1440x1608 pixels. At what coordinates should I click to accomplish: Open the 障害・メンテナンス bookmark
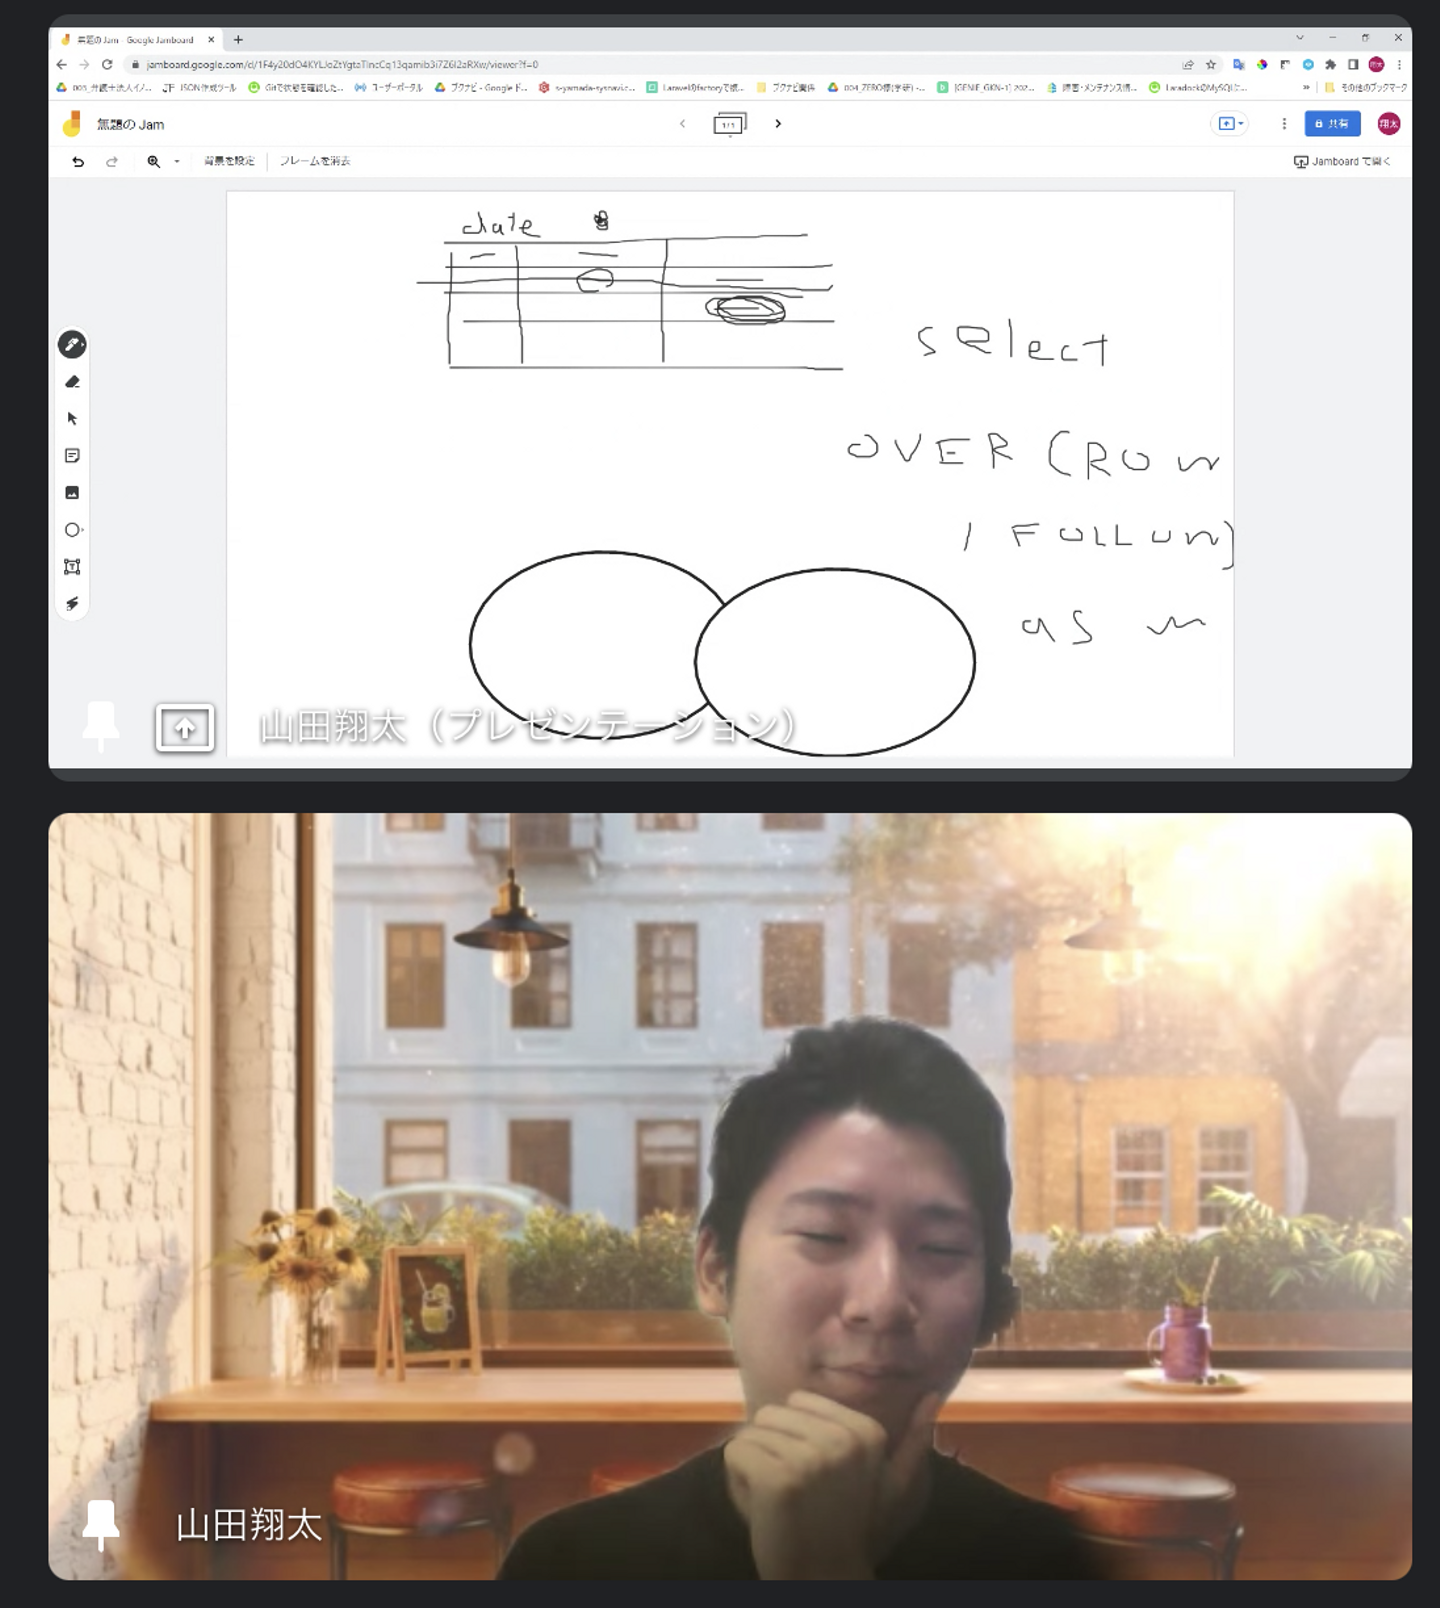click(1092, 88)
